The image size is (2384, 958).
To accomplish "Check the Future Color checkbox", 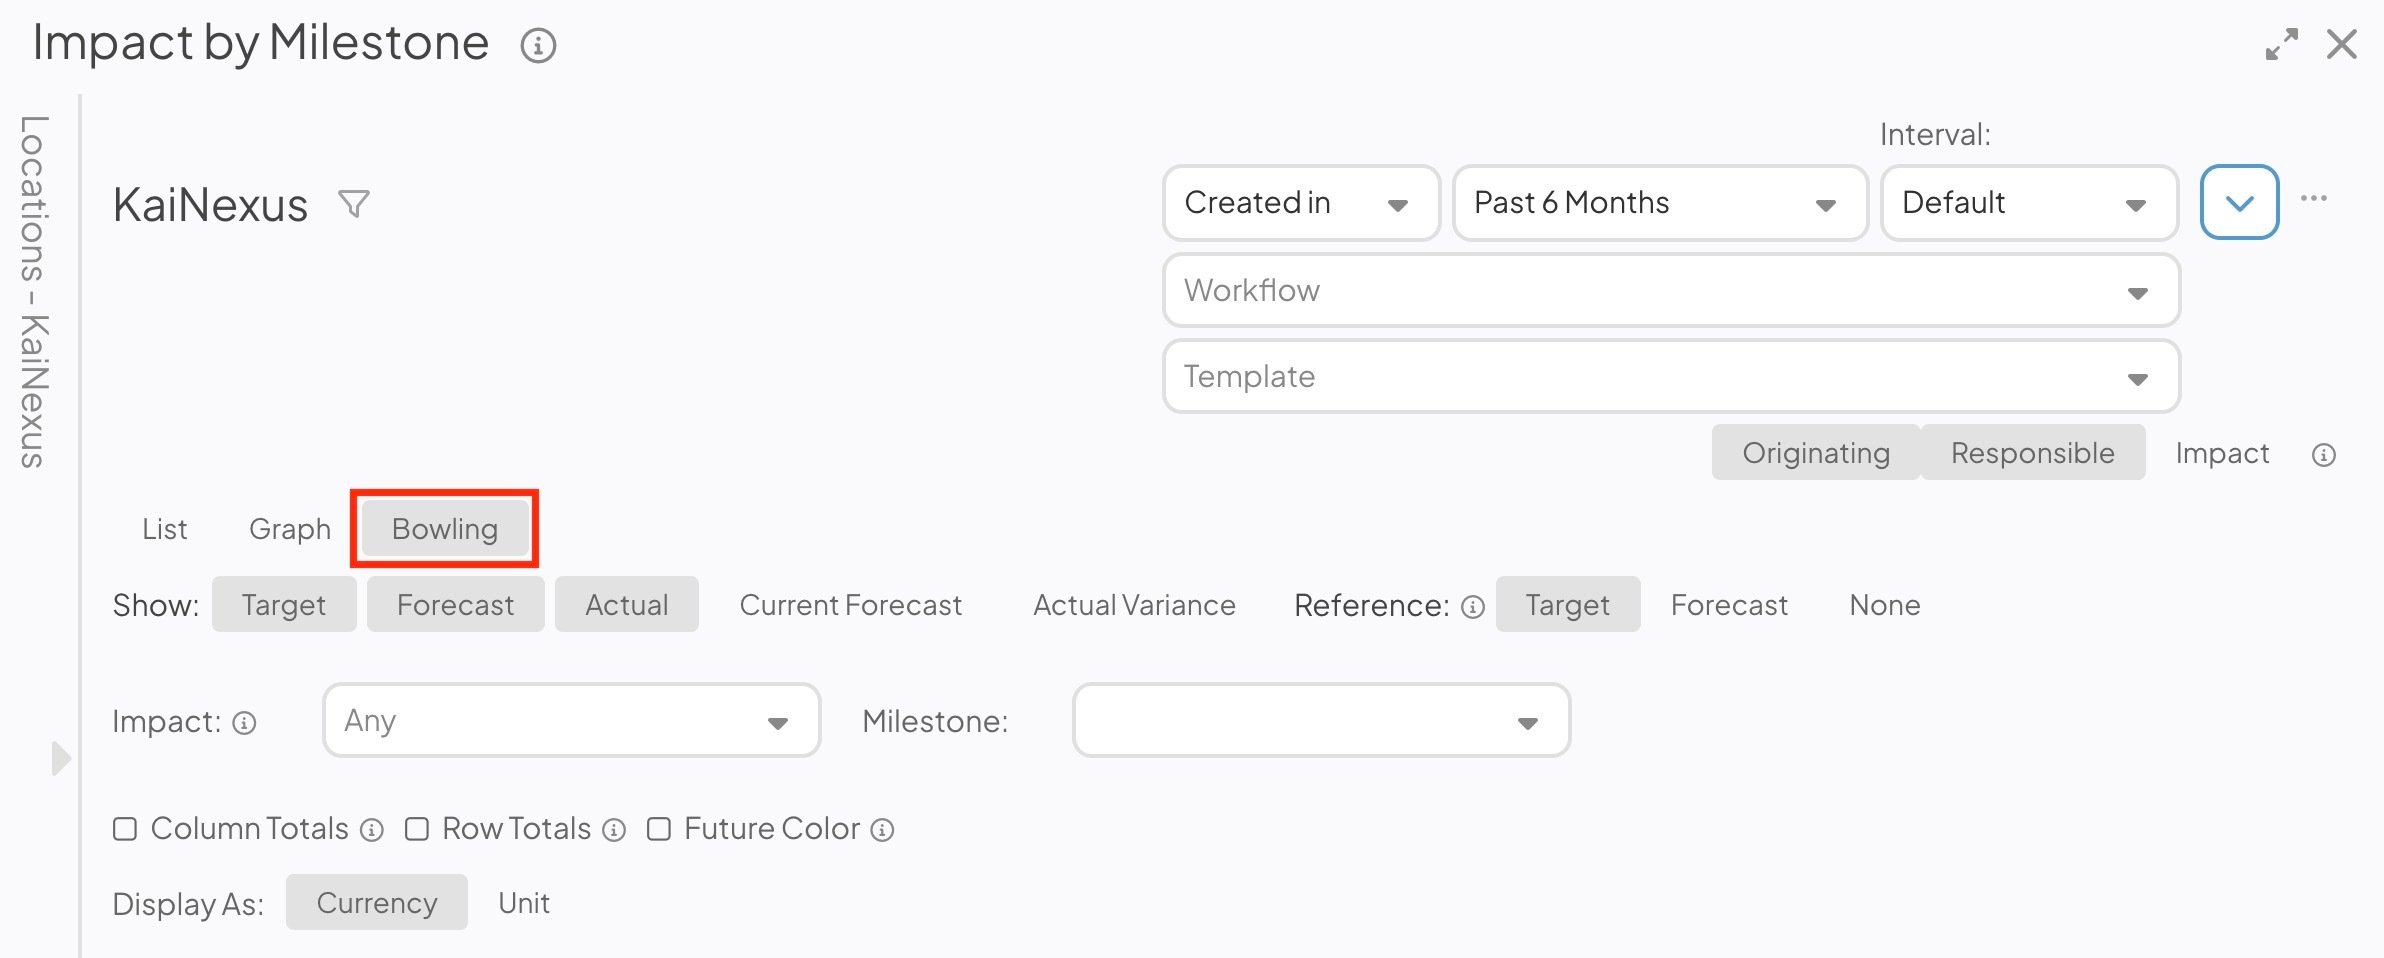I will [x=659, y=829].
